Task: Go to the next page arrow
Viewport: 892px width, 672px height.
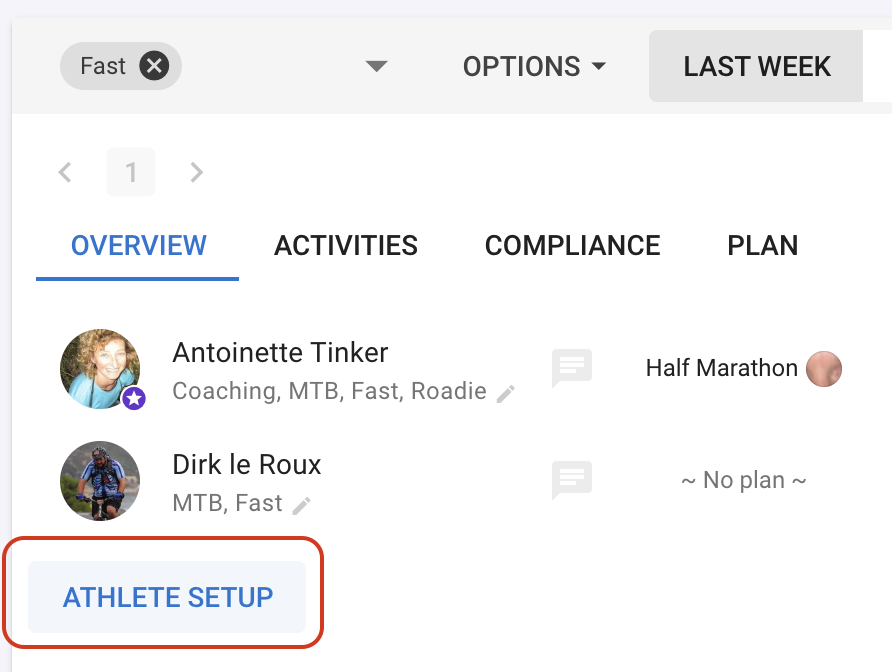Action: (197, 172)
